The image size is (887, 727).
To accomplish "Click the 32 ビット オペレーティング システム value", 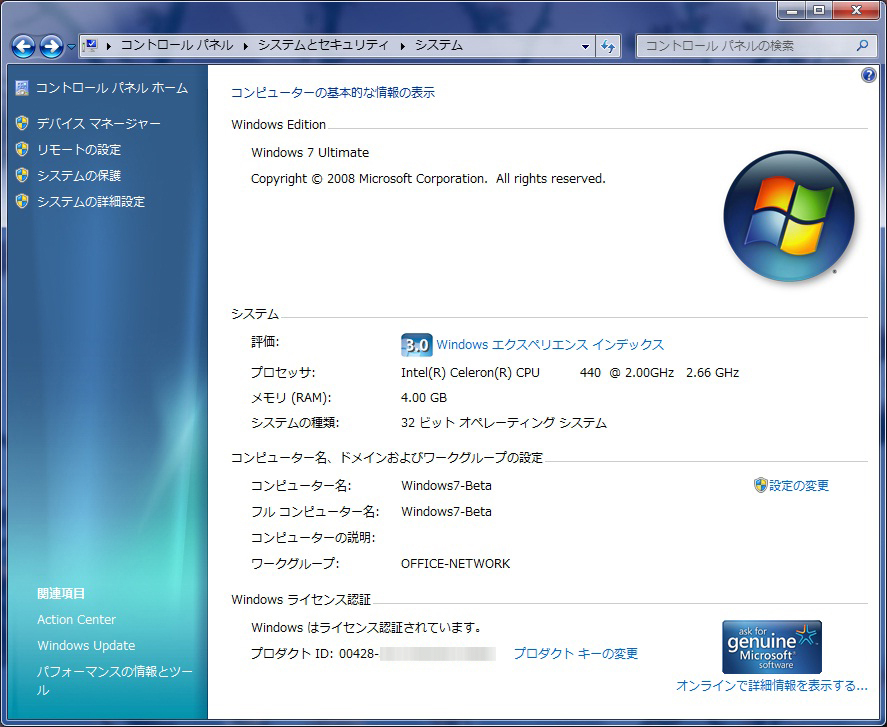I will [503, 423].
